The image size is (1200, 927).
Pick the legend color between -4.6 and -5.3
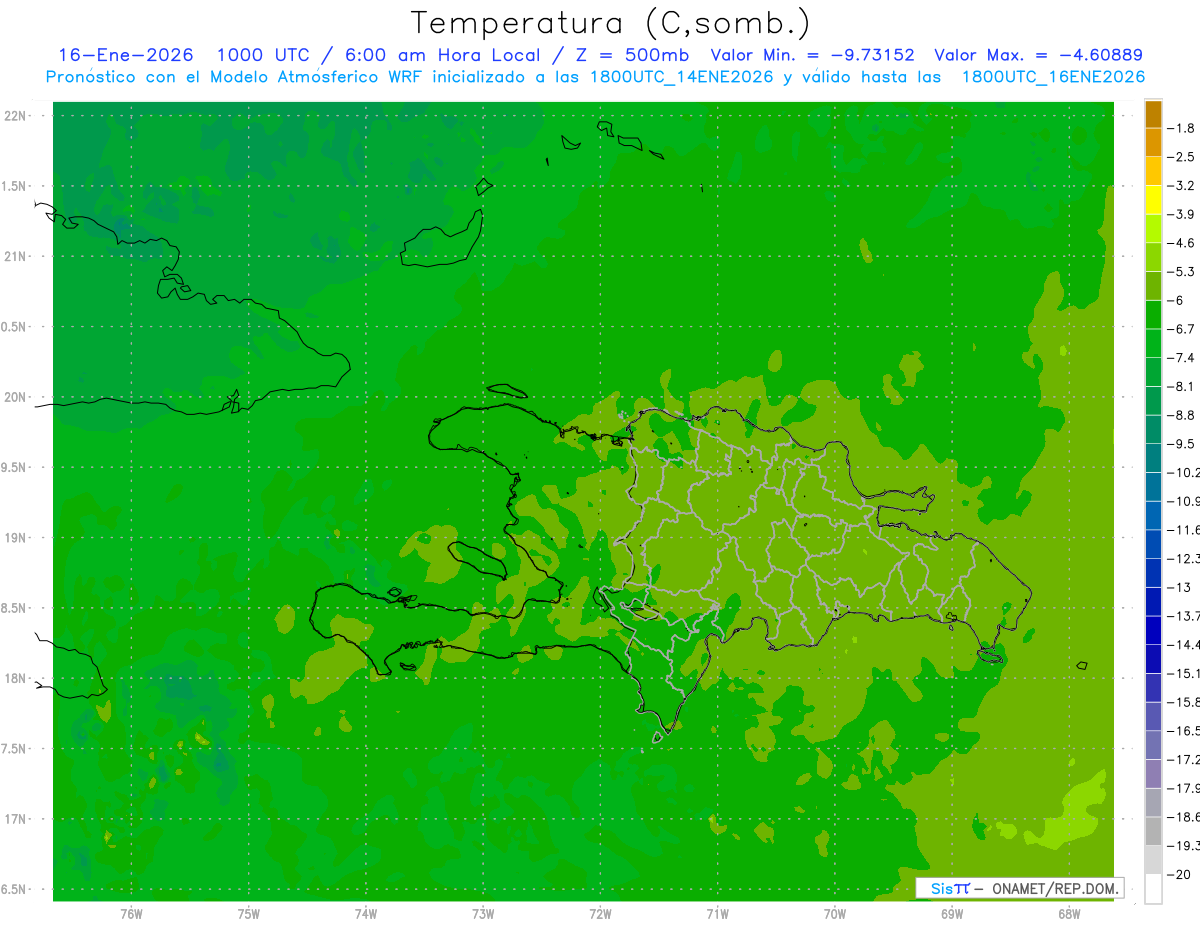1153,257
